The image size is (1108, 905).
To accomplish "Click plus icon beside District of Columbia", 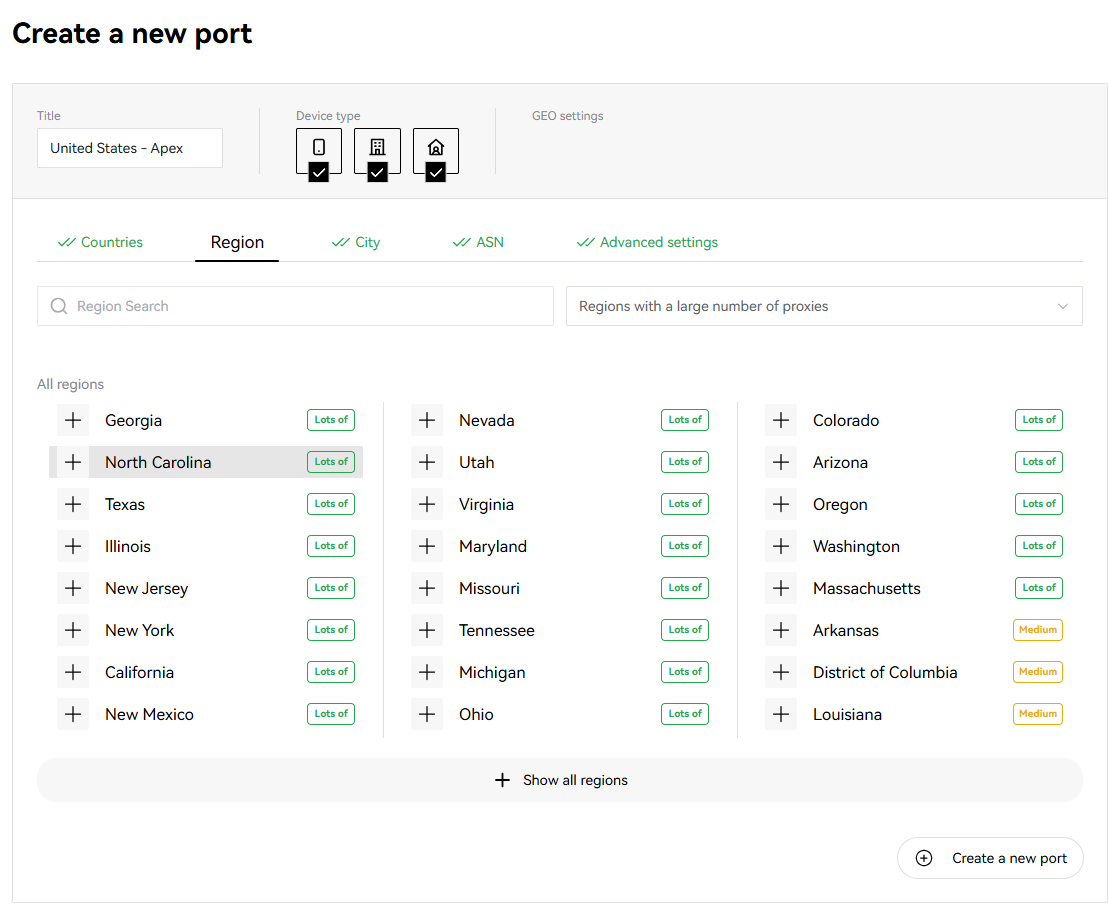I will tap(781, 673).
